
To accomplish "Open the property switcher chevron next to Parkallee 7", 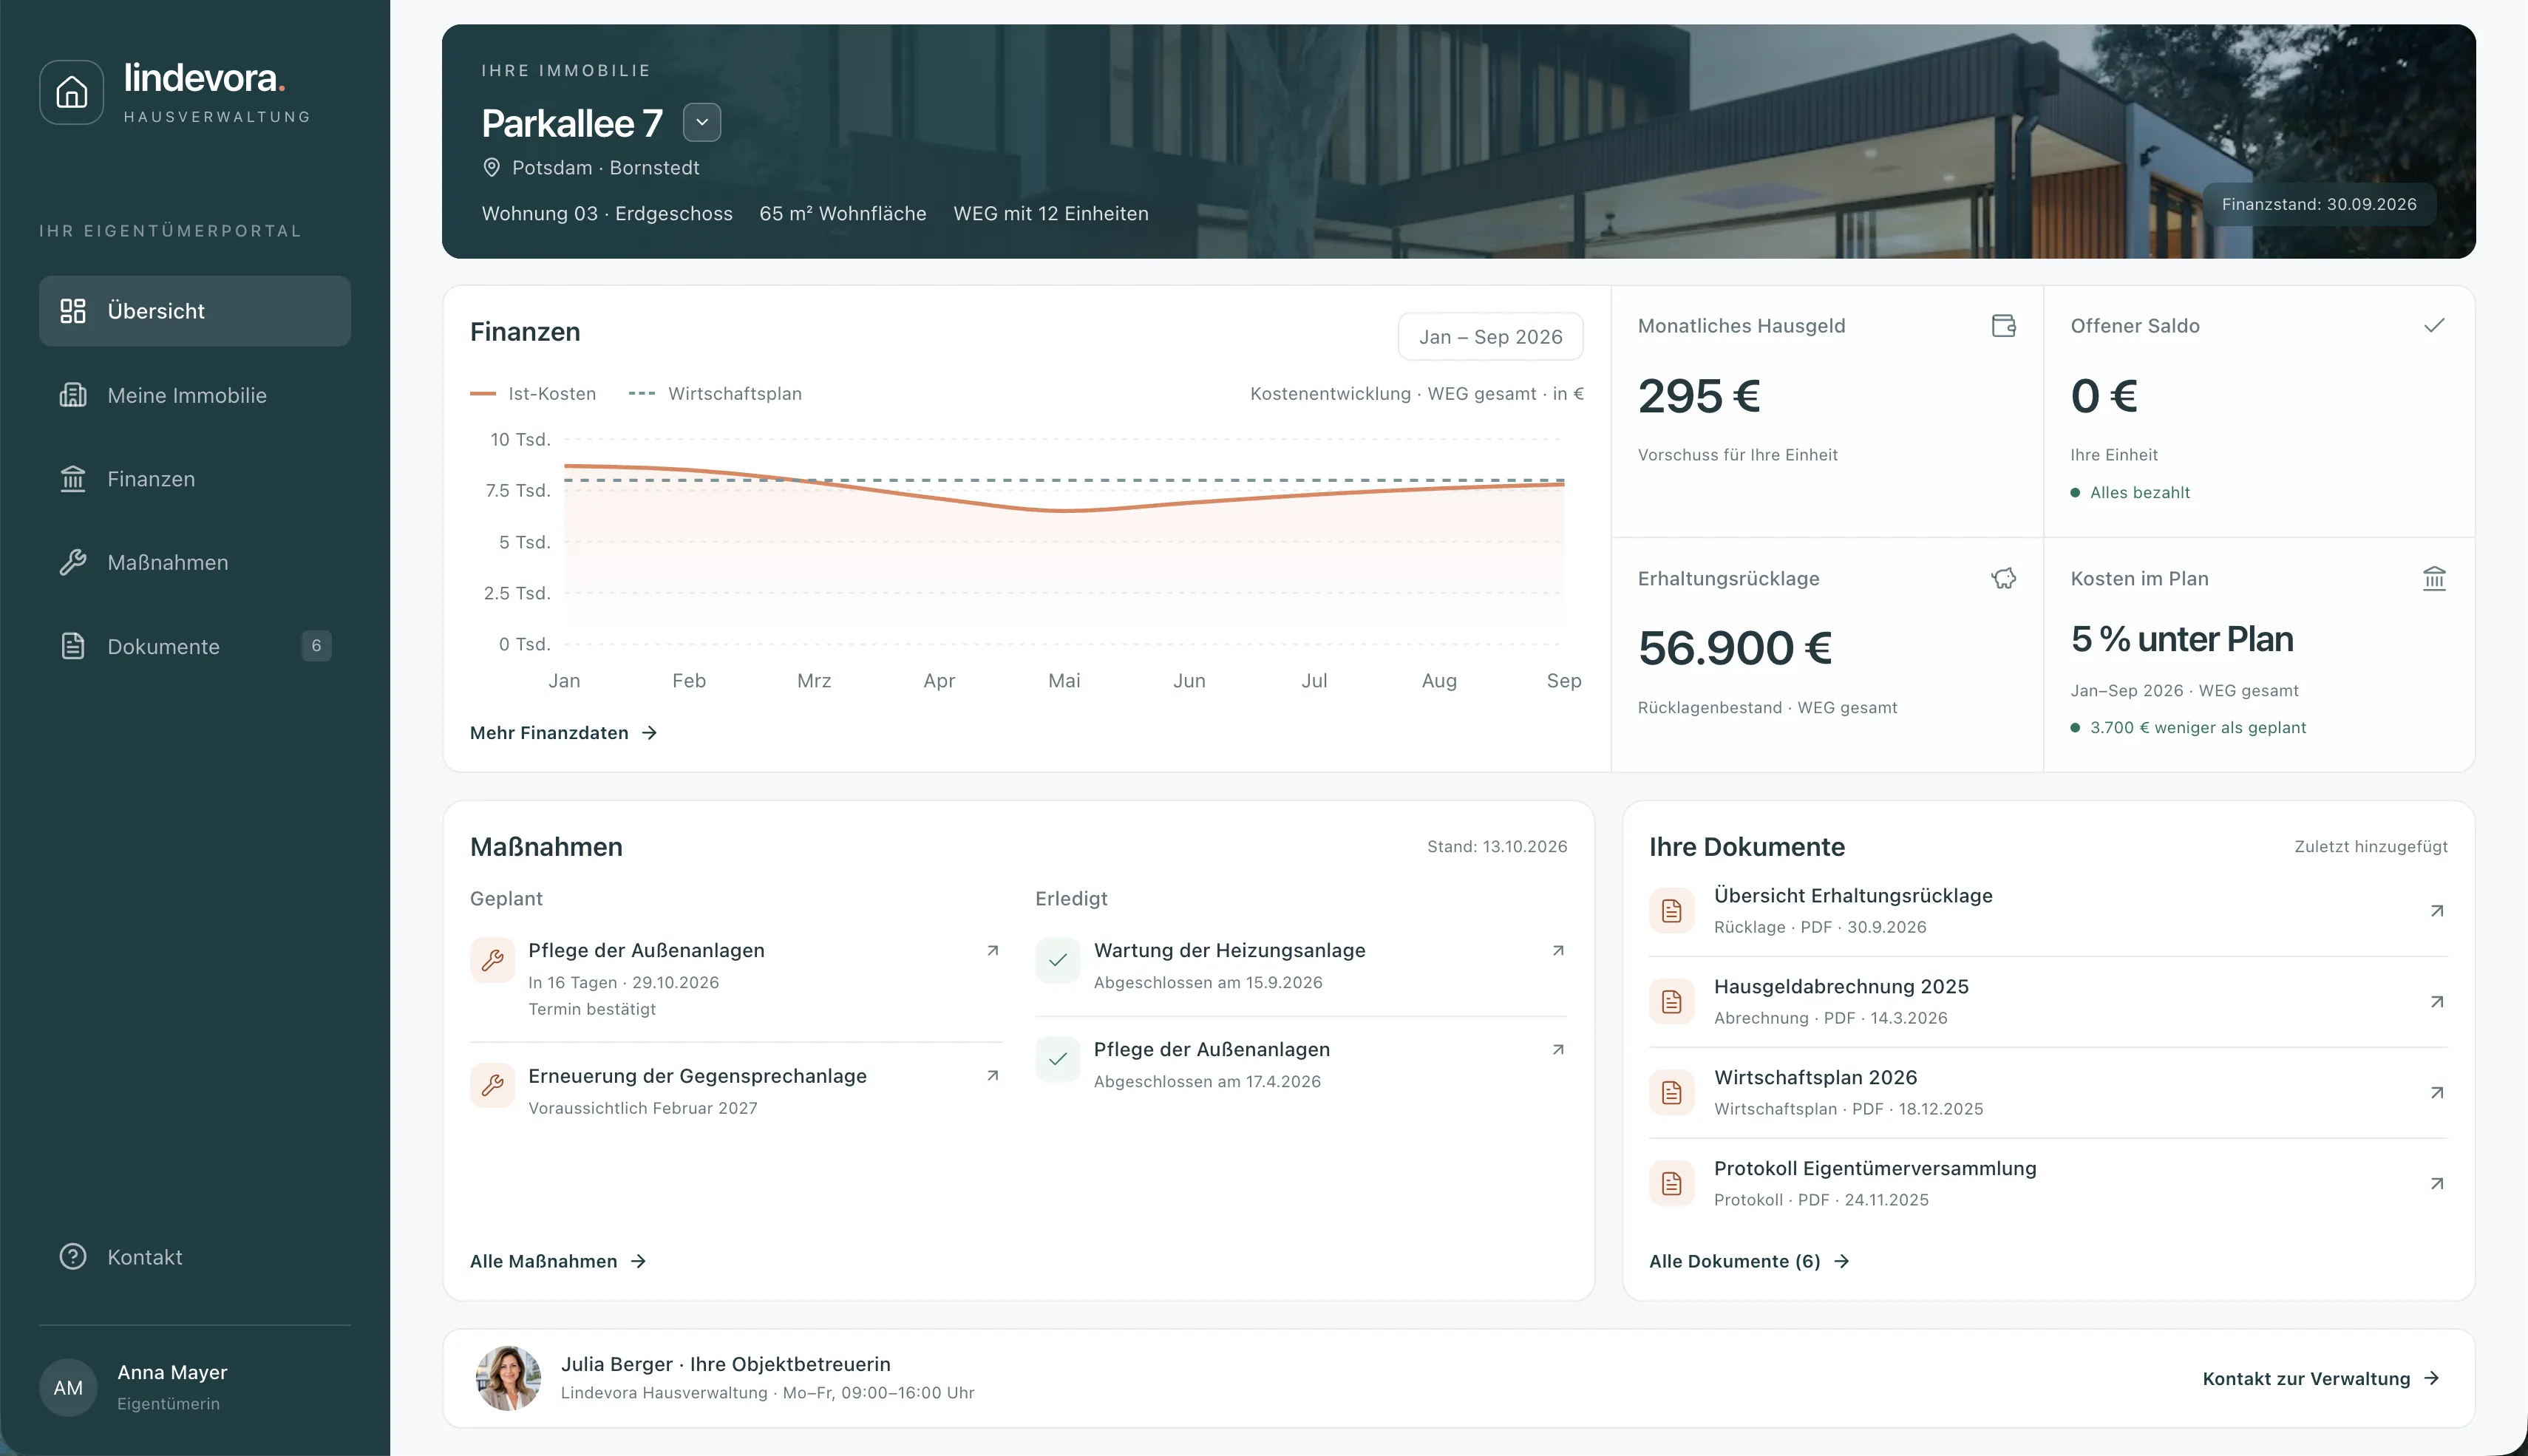I will 702,122.
